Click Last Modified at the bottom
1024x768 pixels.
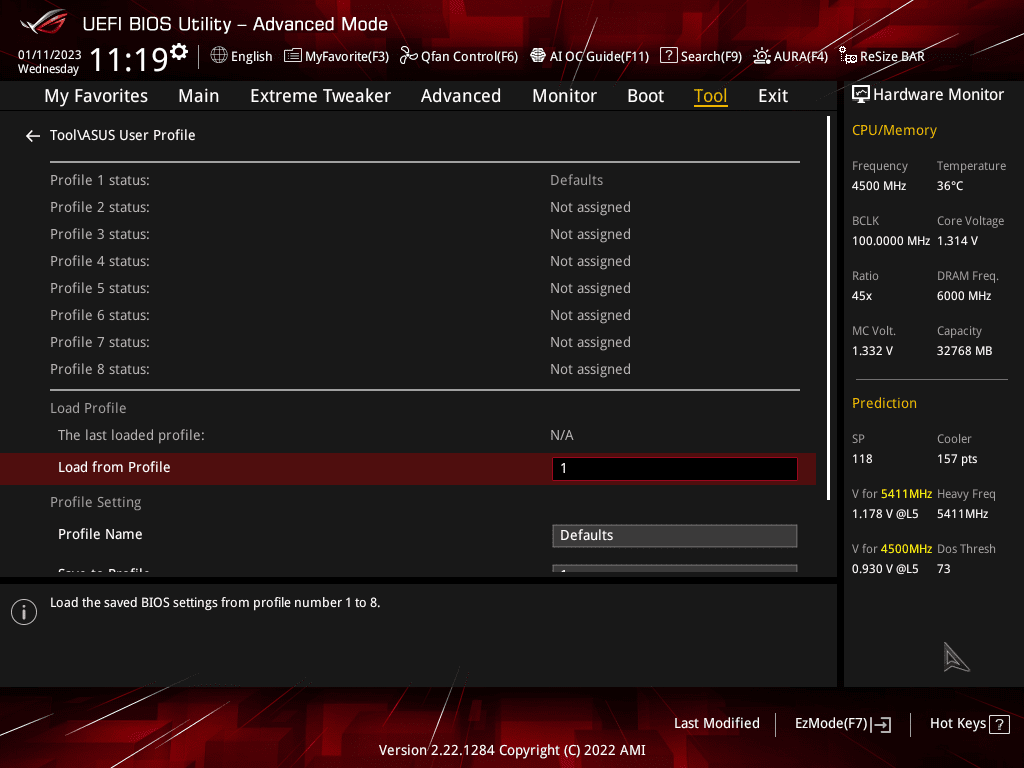pyautogui.click(x=716, y=724)
